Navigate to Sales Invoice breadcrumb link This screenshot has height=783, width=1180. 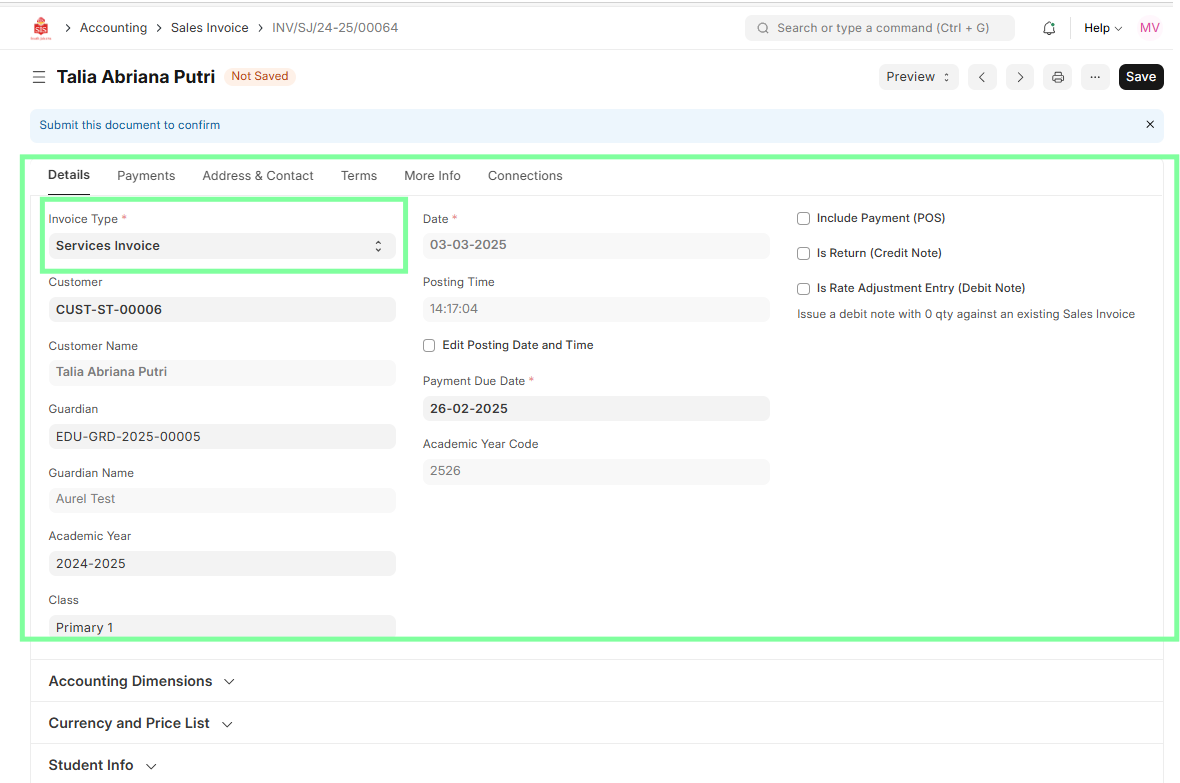click(x=209, y=28)
